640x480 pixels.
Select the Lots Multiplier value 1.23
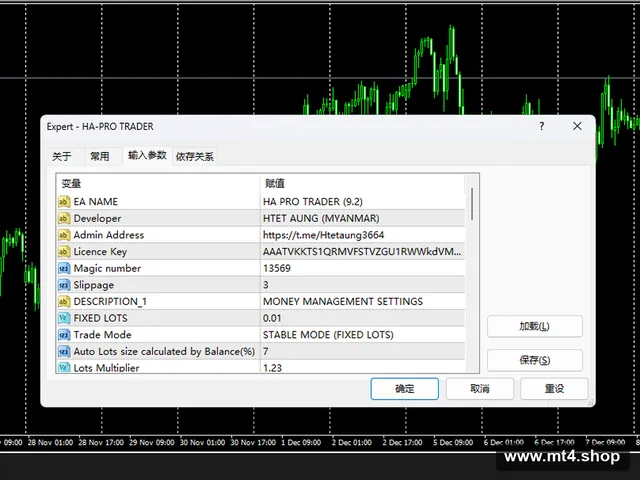click(x=363, y=367)
